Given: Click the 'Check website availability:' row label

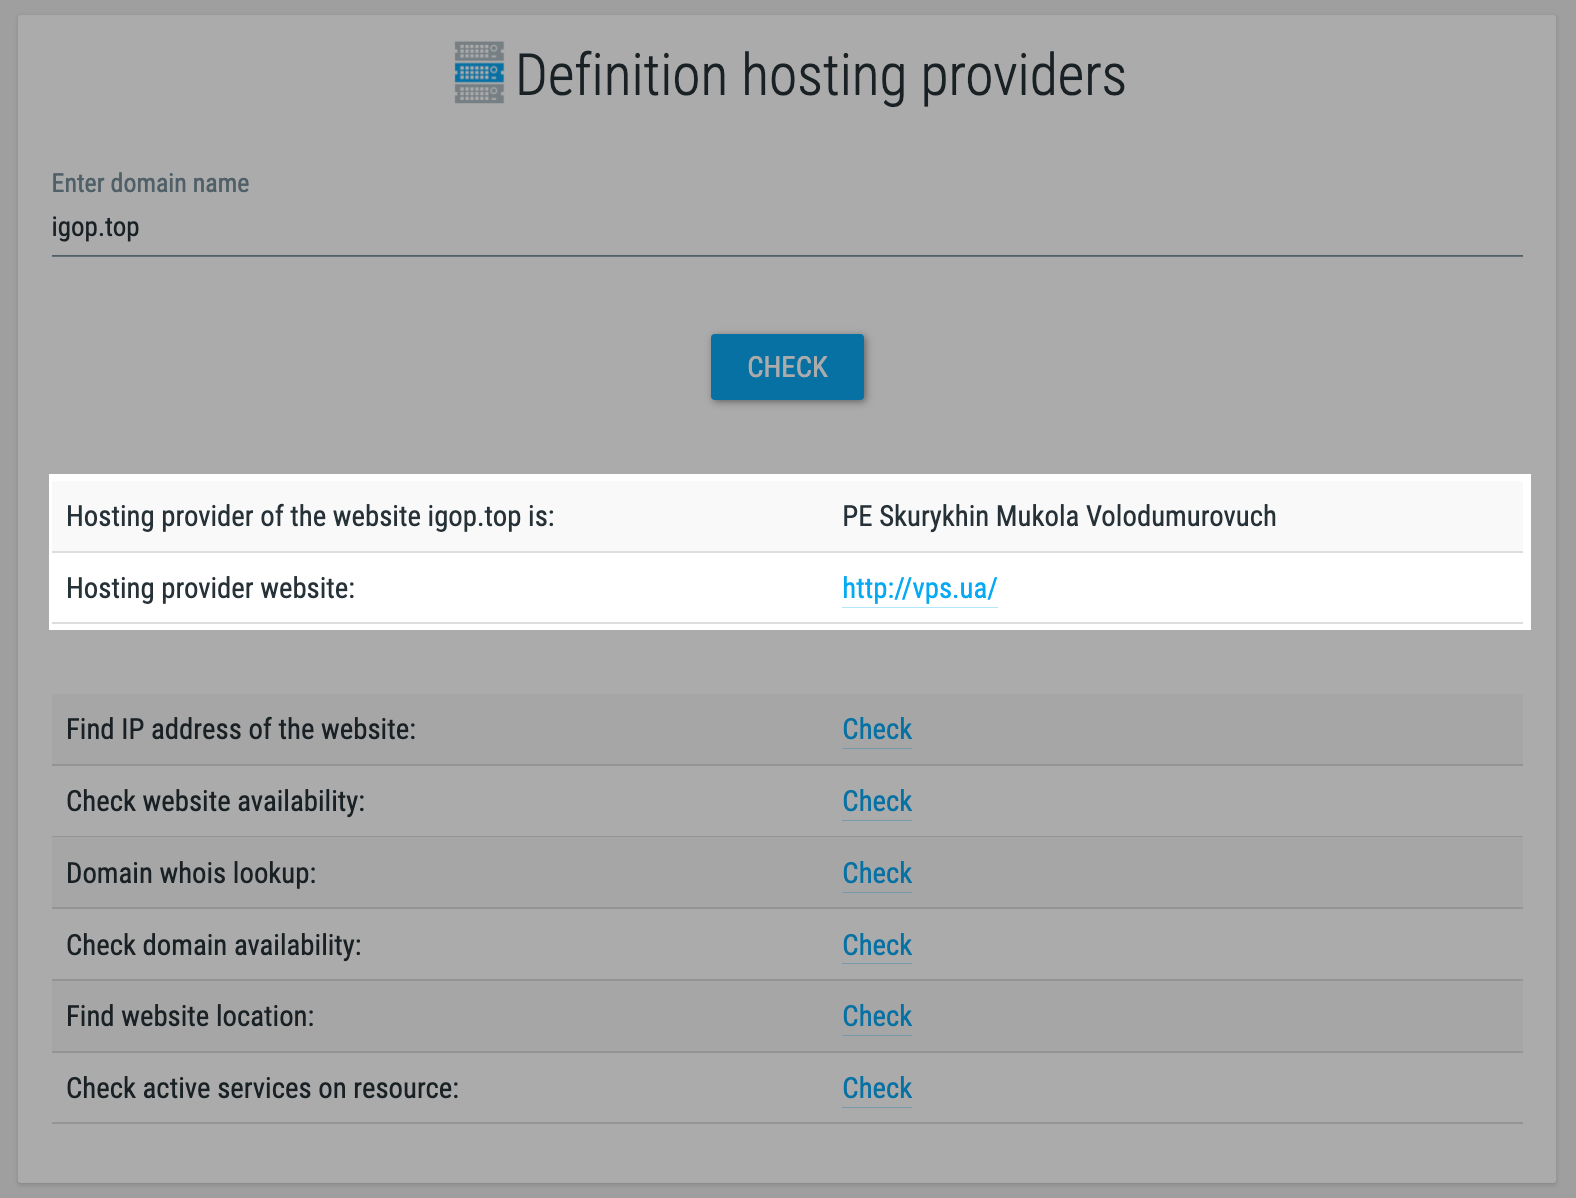Looking at the screenshot, I should point(215,801).
